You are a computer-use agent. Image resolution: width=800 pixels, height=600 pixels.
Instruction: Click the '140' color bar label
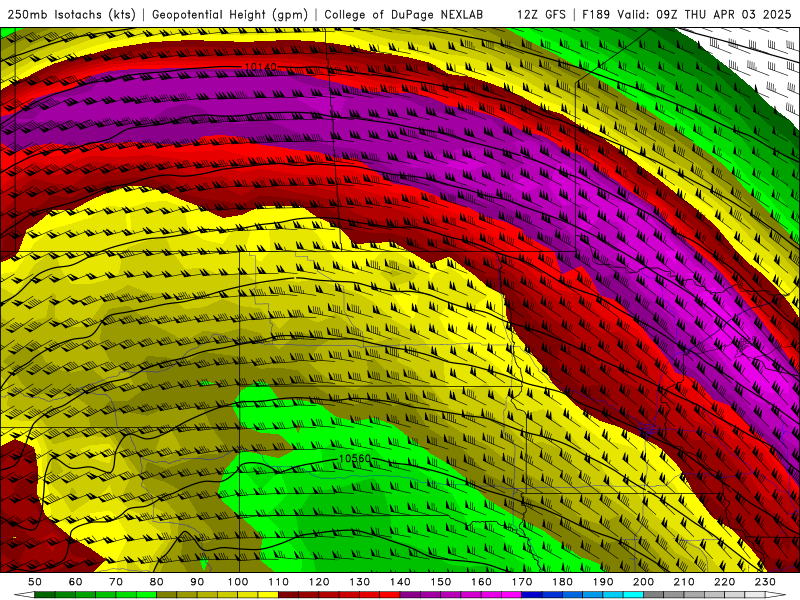click(400, 582)
